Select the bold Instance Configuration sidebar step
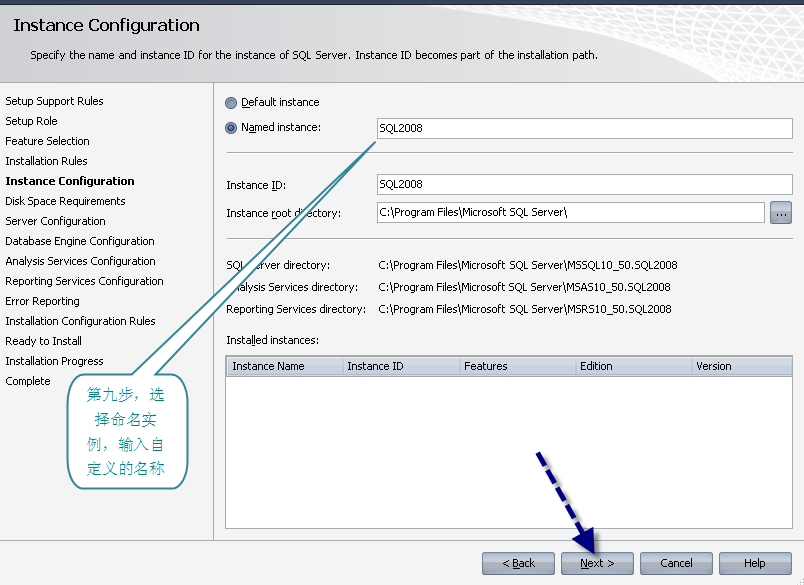This screenshot has height=585, width=804. pos(70,181)
